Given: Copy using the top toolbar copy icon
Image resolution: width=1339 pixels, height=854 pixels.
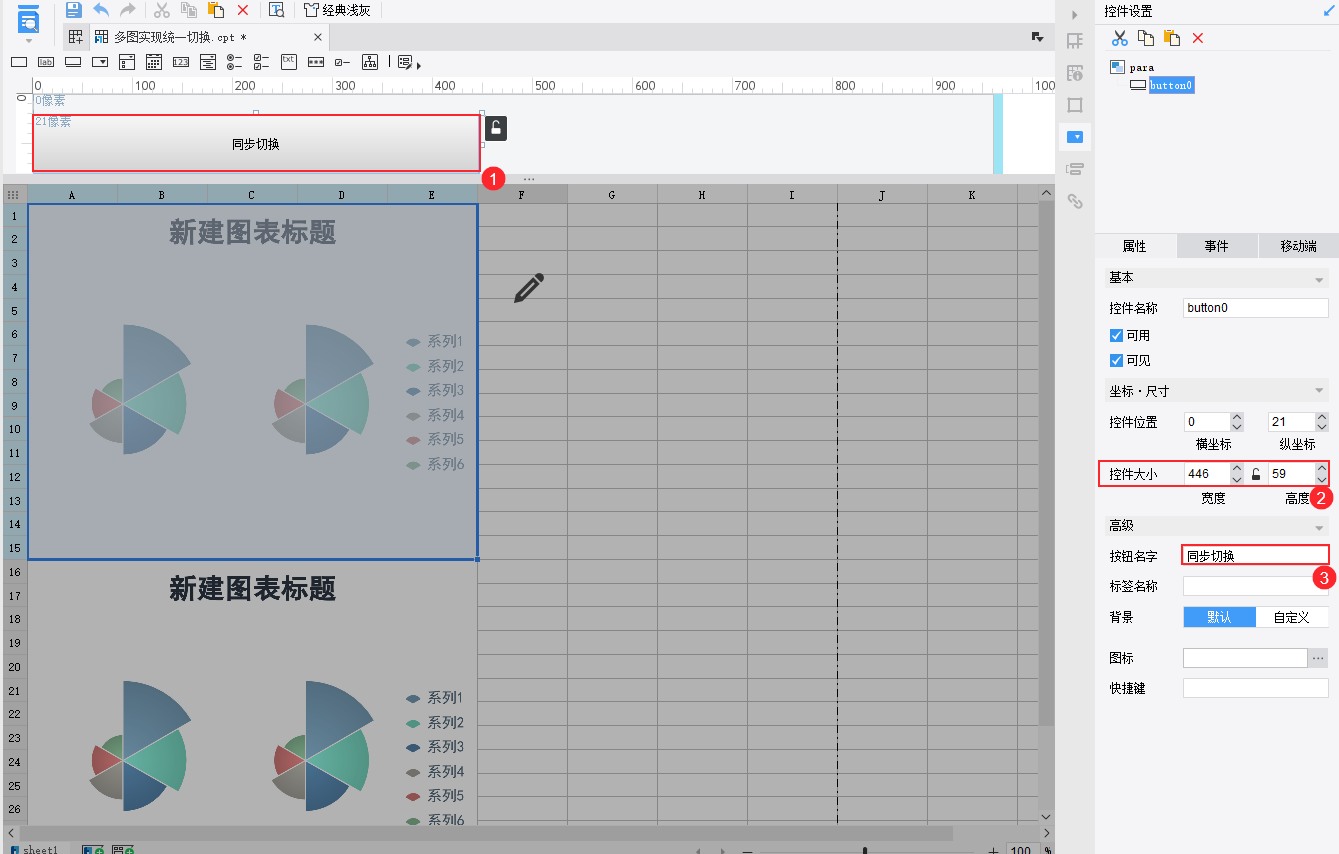Looking at the screenshot, I should (189, 10).
